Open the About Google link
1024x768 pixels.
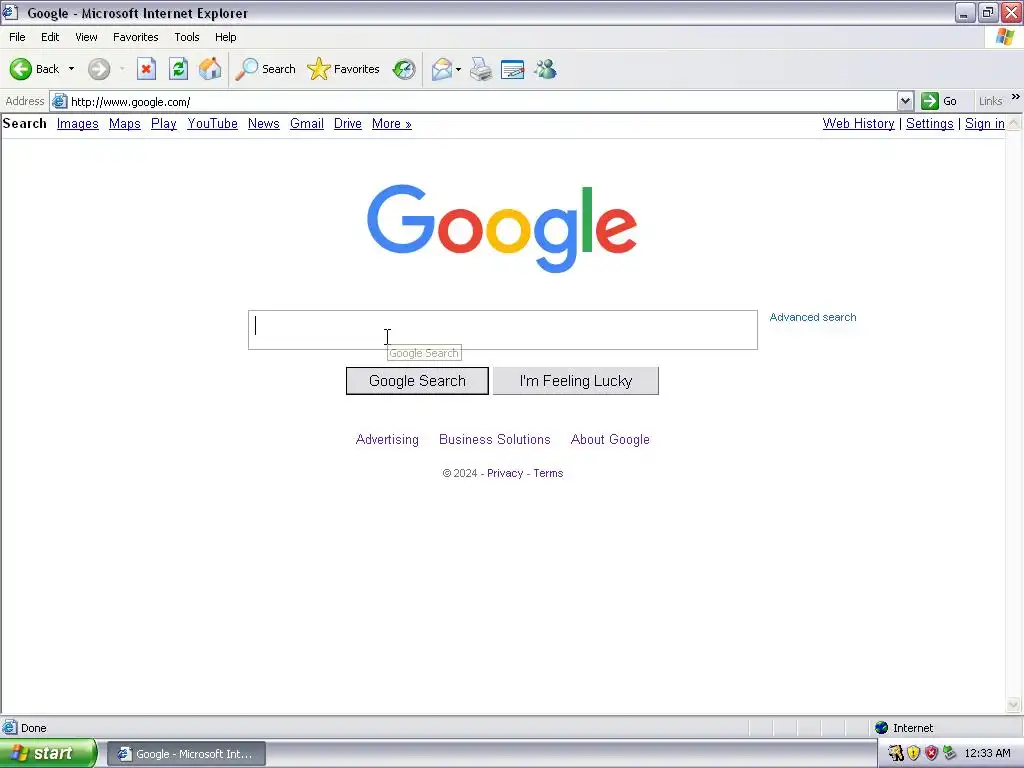(610, 440)
